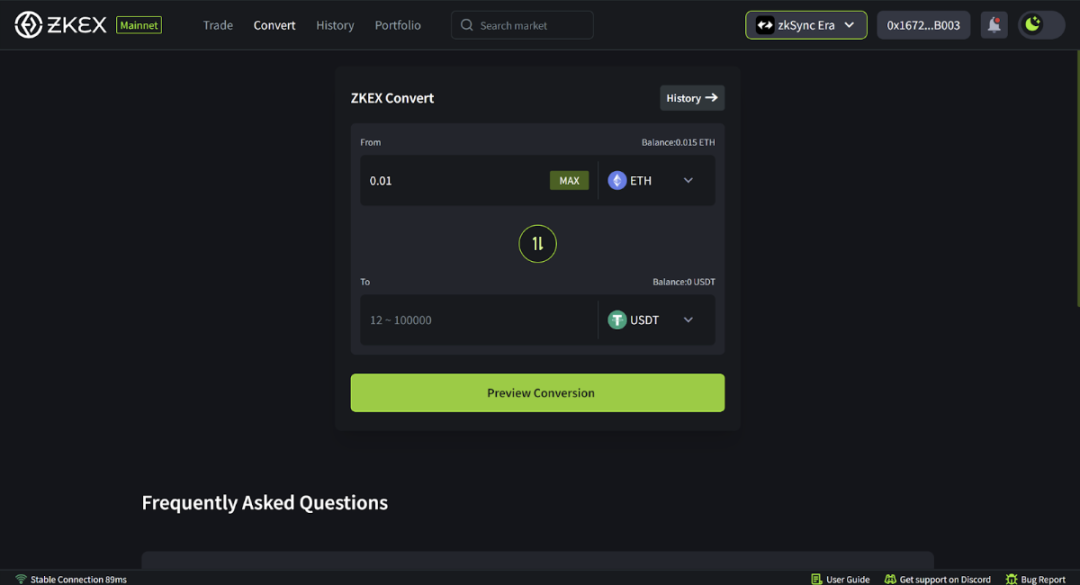Click the zkSync Era network logo
The image size is (1080, 585).
[x=765, y=25]
